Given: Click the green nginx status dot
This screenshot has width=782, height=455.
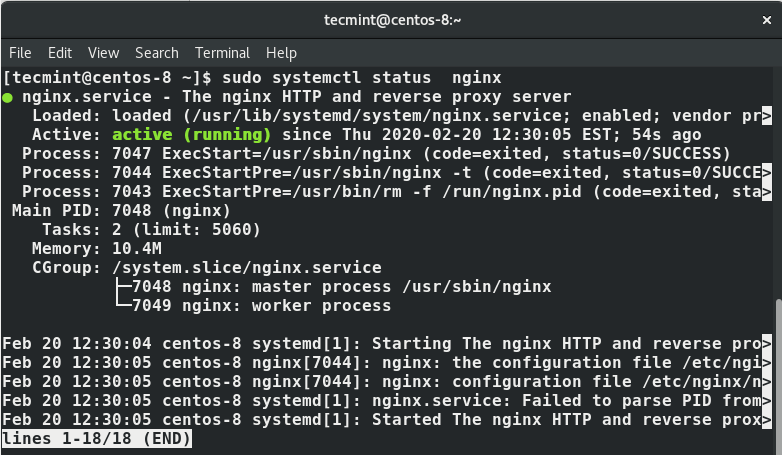Looking at the screenshot, I should pyautogui.click(x=8, y=97).
